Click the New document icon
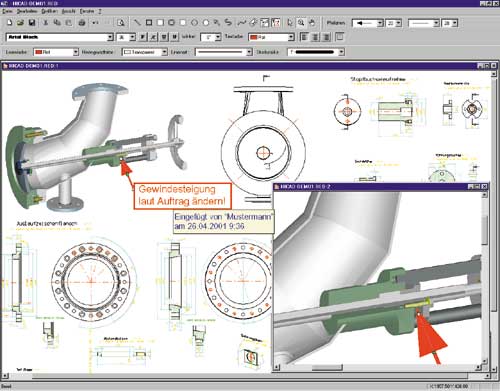Image resolution: width=500 pixels, height=391 pixels. pyautogui.click(x=9, y=23)
